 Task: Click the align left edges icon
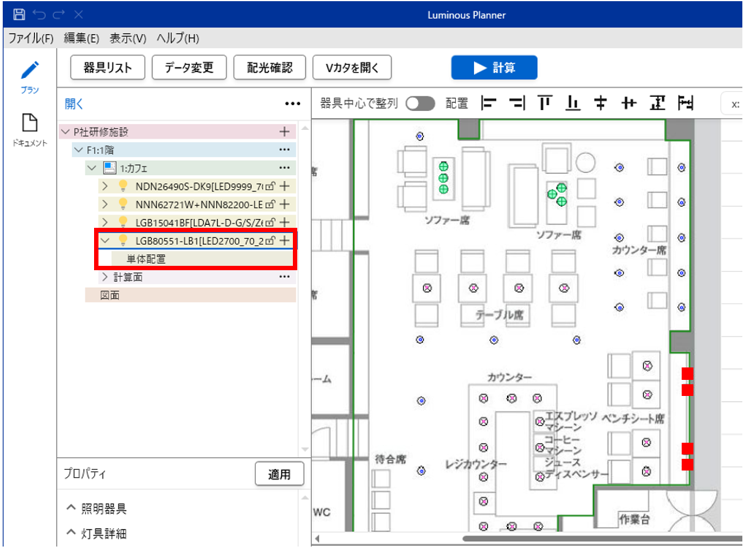489,103
